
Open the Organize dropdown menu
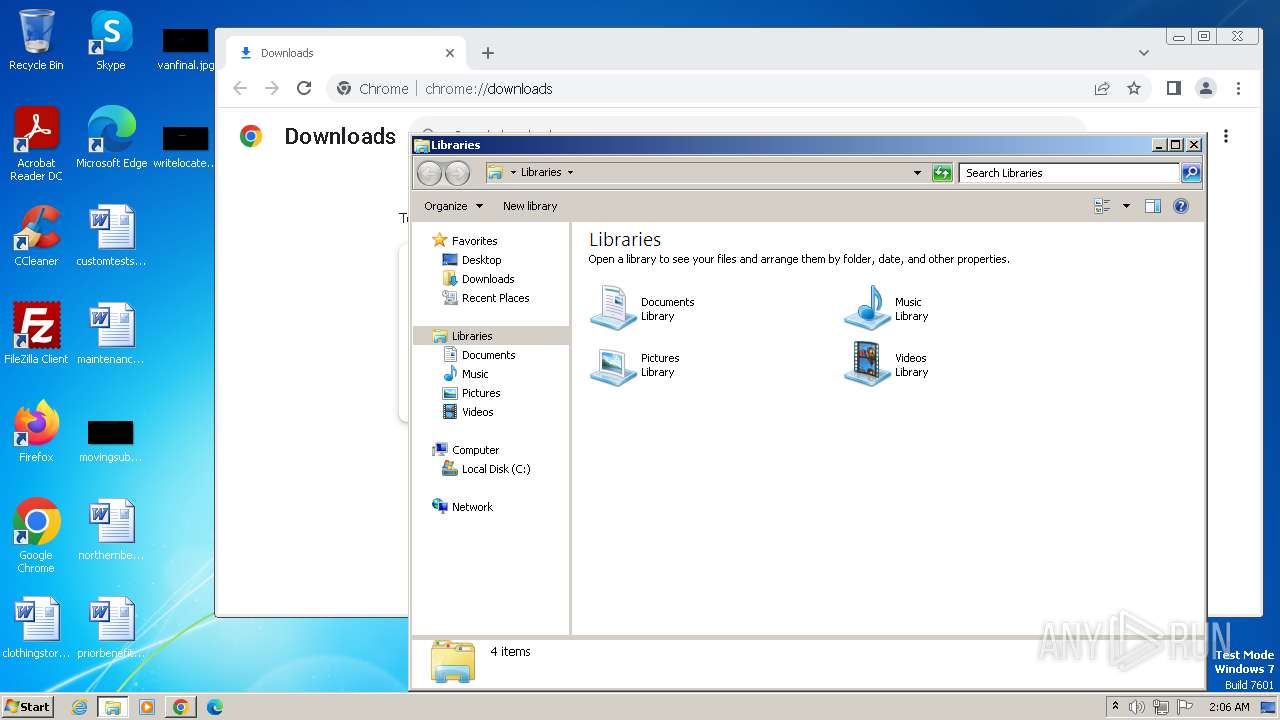click(x=453, y=206)
